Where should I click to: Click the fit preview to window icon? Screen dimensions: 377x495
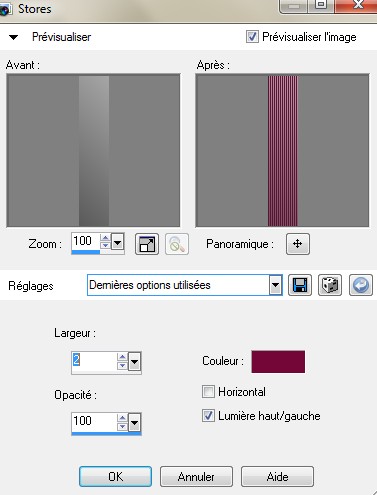pos(147,244)
